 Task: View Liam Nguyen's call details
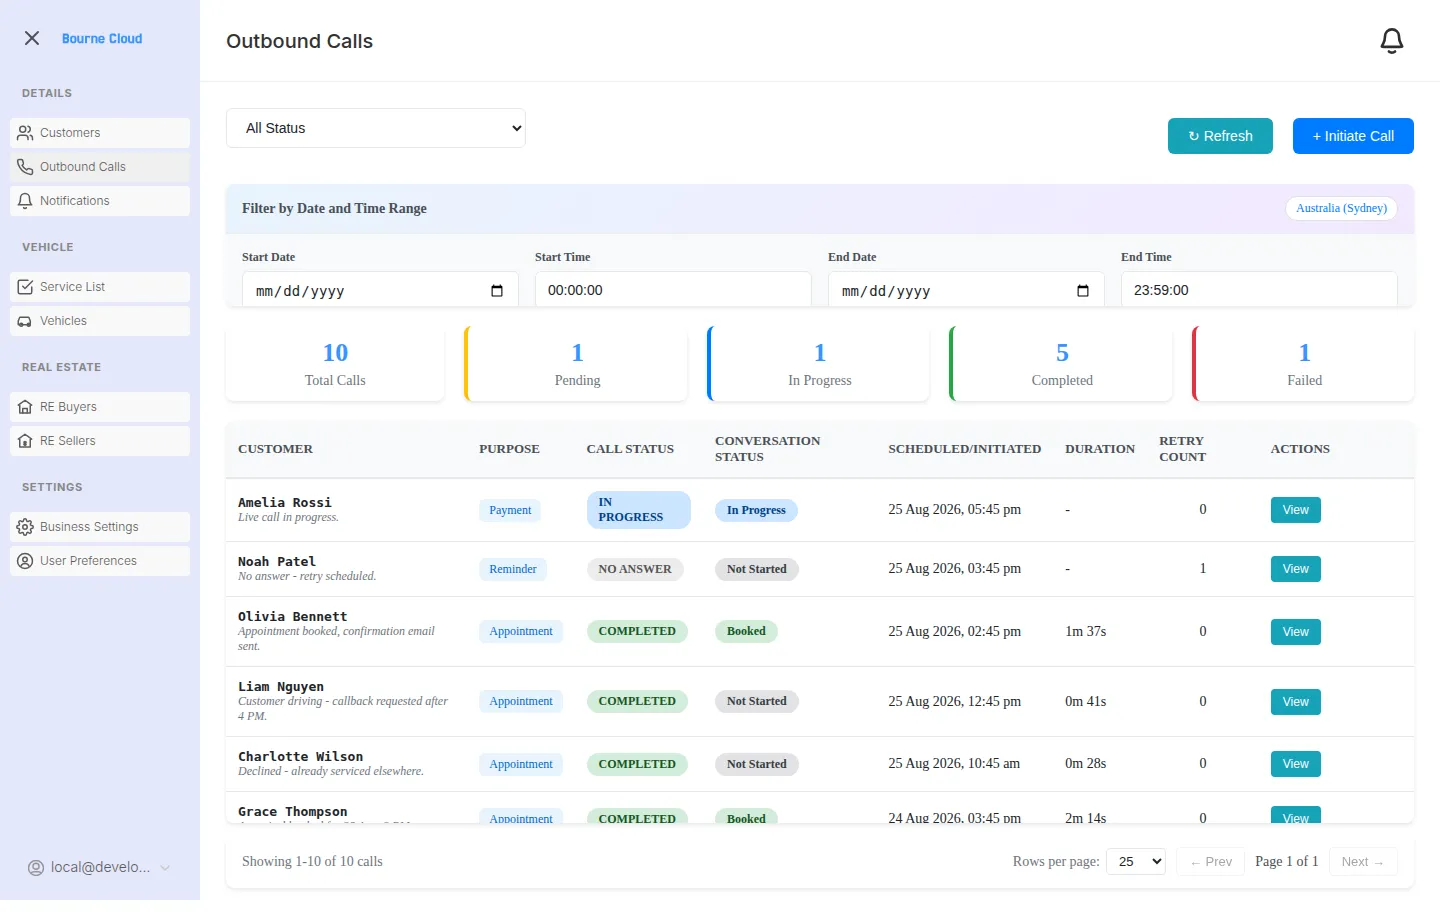[1296, 702]
